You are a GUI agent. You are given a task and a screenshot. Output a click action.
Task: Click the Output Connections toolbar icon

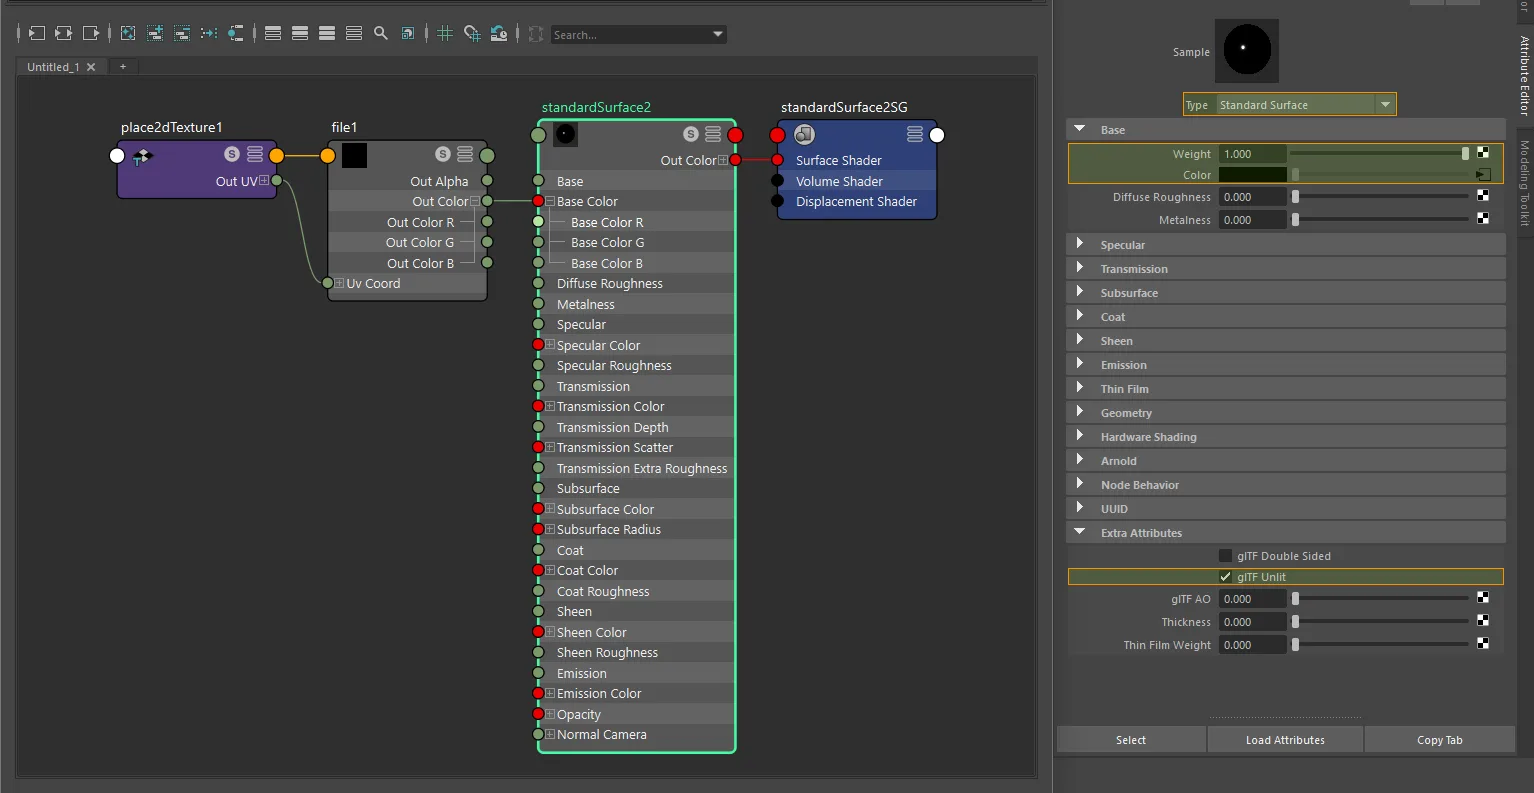pos(90,33)
